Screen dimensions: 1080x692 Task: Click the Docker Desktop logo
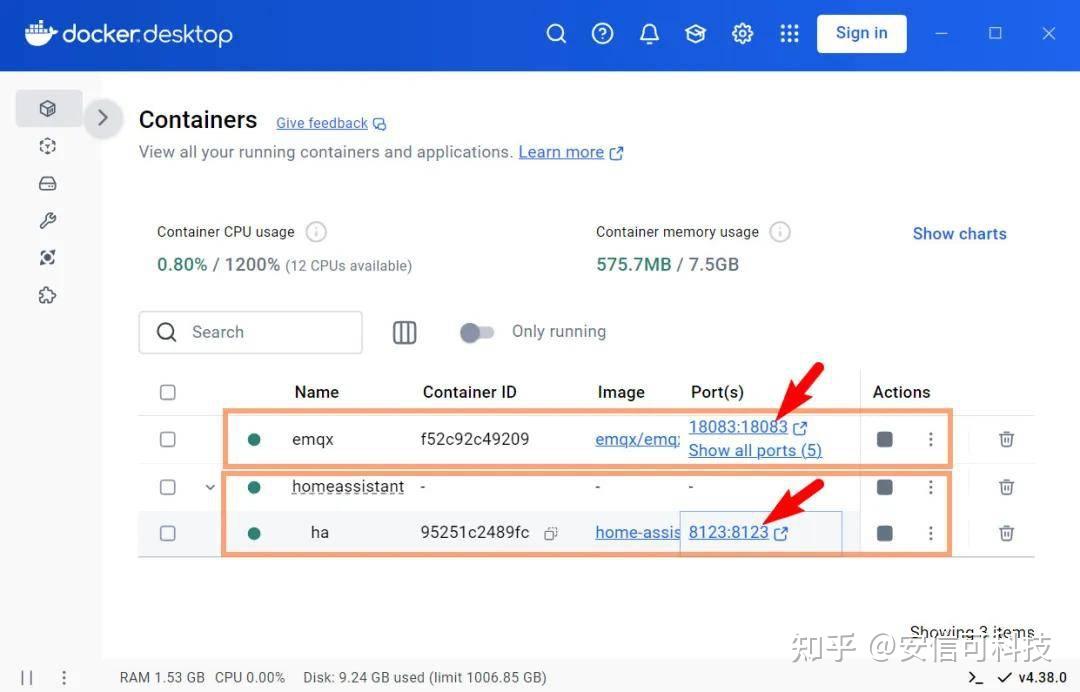click(x=129, y=34)
